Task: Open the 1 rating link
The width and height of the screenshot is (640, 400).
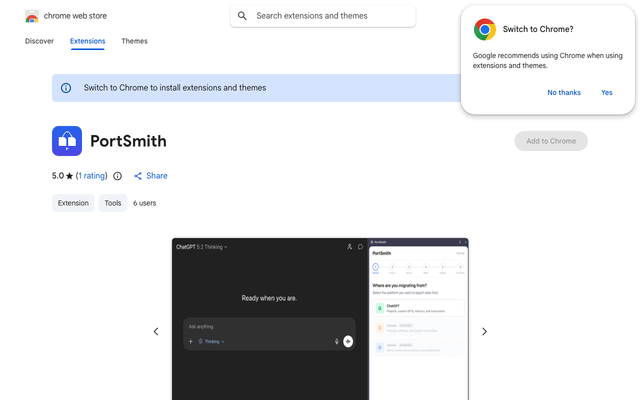Action: click(x=92, y=176)
